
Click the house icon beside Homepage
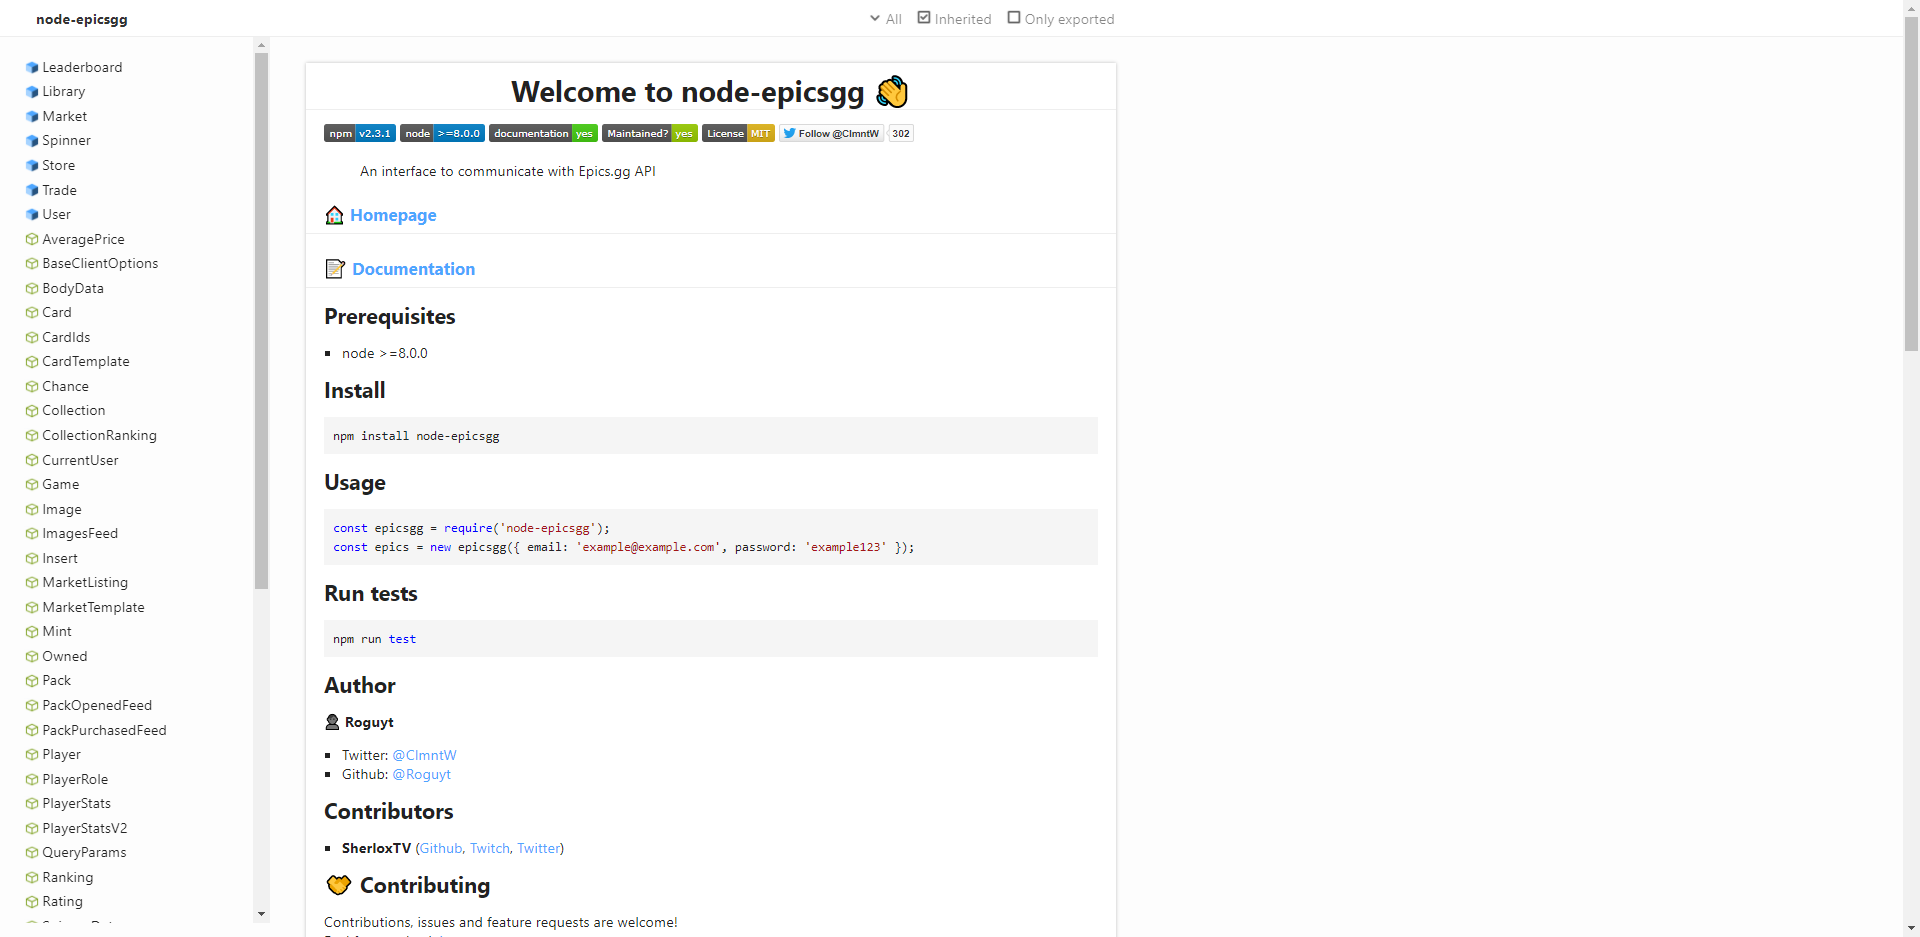335,215
